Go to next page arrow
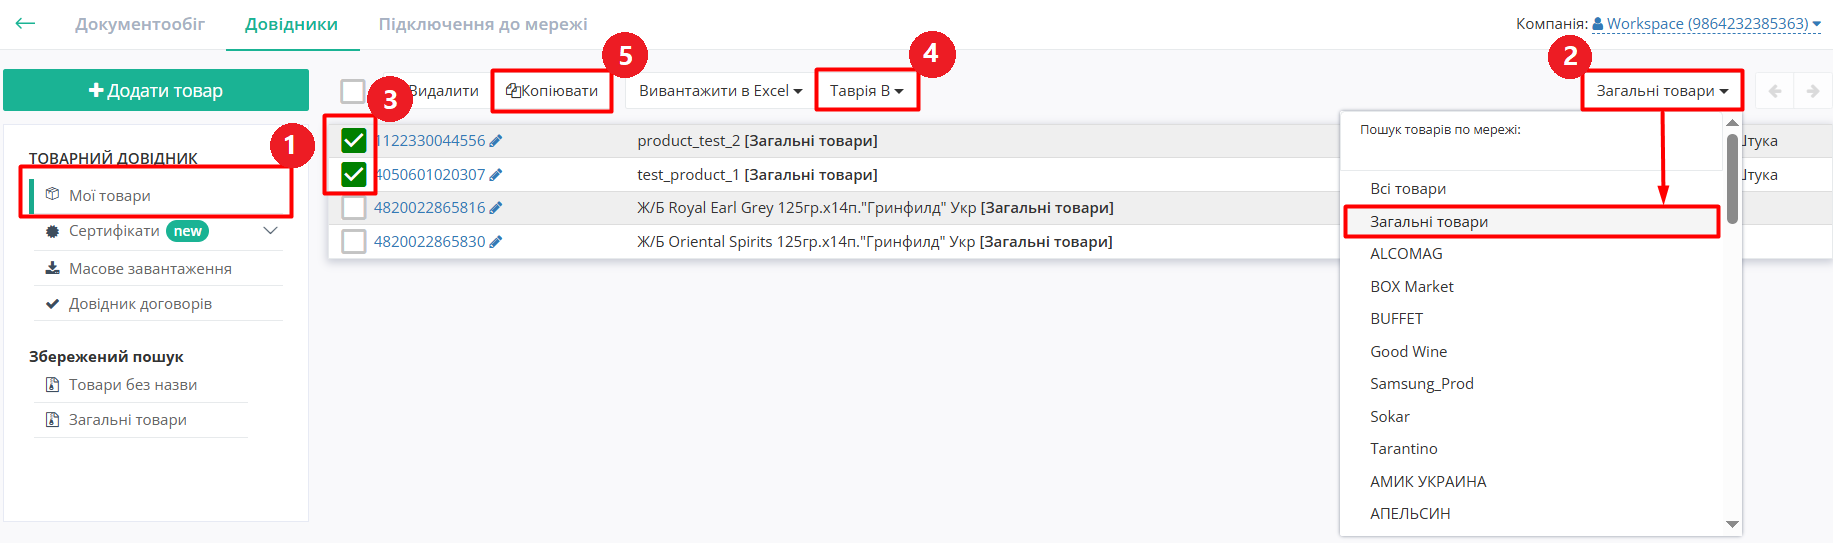Viewport: 1833px width, 543px height. [1813, 91]
